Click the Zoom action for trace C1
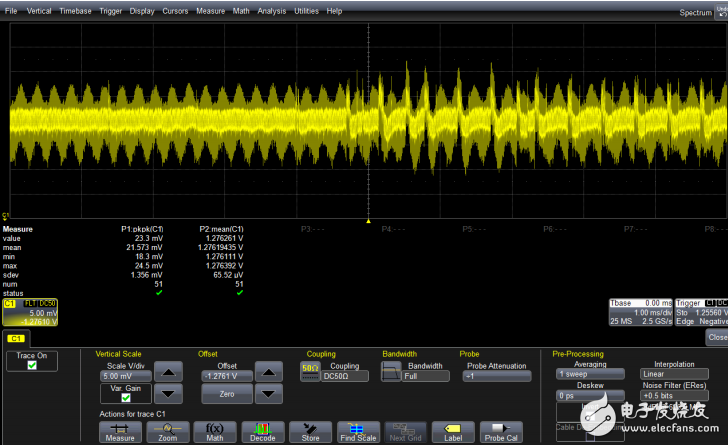Image resolution: width=728 pixels, height=445 pixels. pyautogui.click(x=167, y=432)
